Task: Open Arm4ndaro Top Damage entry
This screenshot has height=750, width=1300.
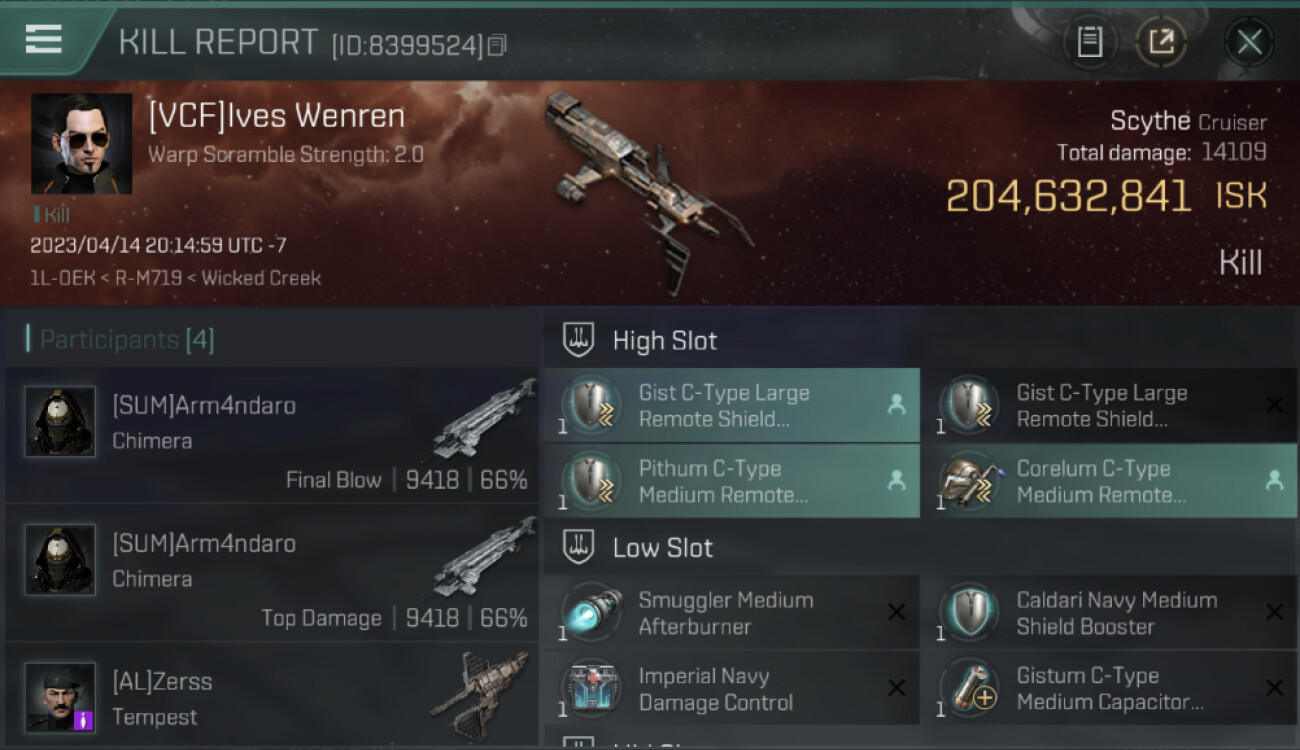Action: tap(272, 573)
